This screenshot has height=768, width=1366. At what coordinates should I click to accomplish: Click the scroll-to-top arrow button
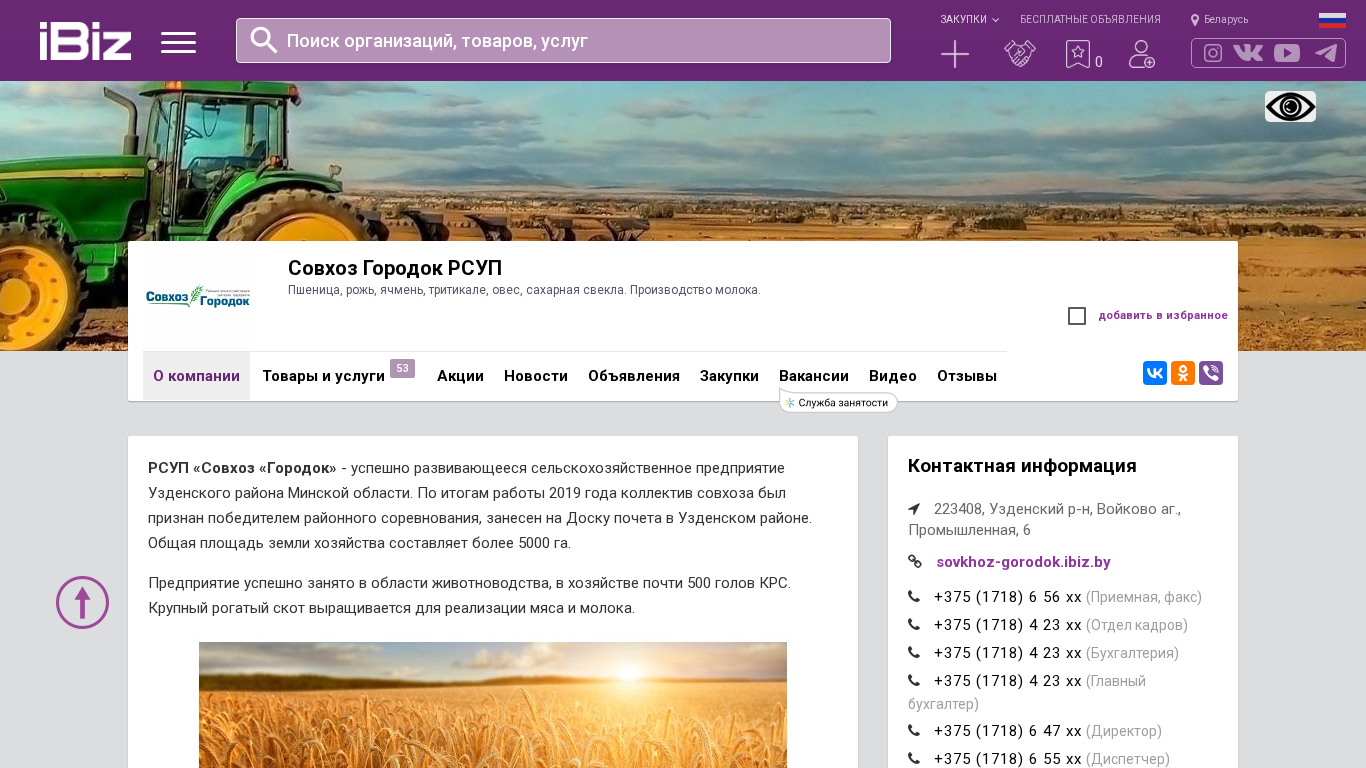82,602
